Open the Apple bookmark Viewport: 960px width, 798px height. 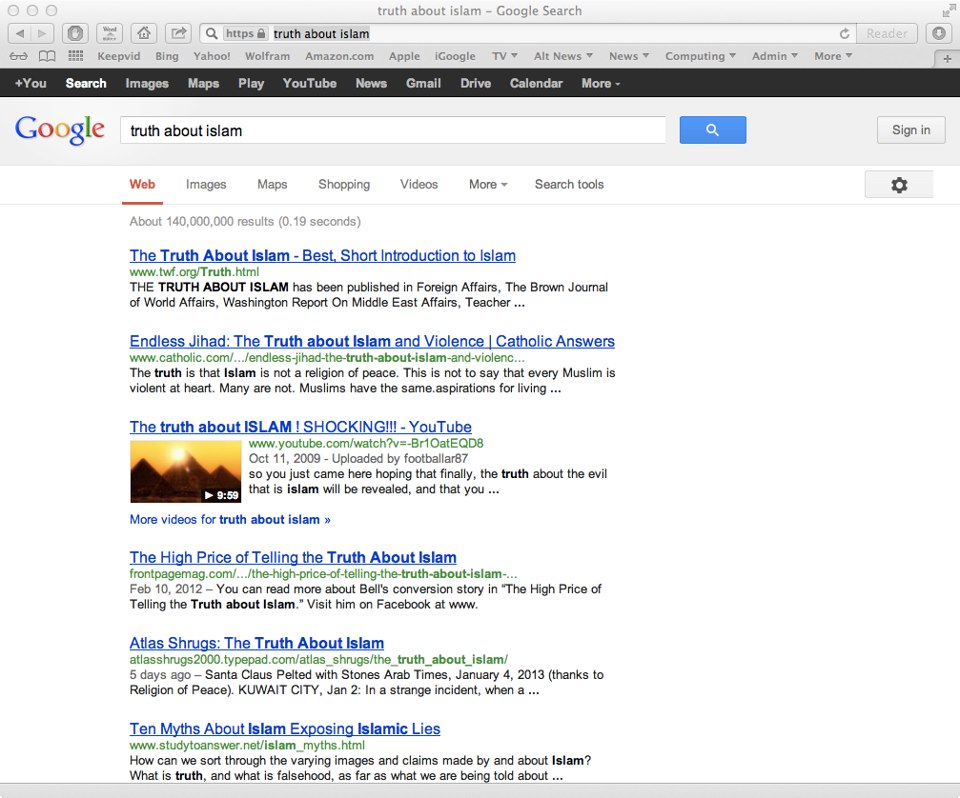[x=404, y=56]
